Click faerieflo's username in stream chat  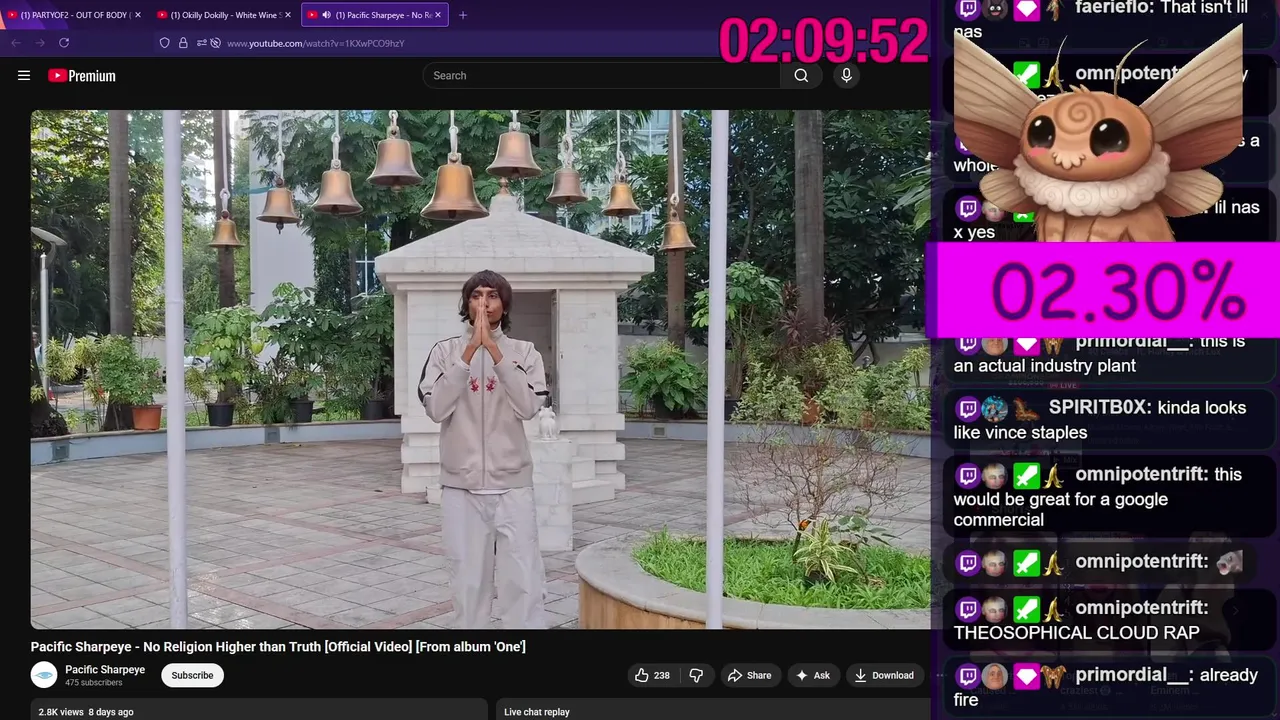click(x=1111, y=8)
